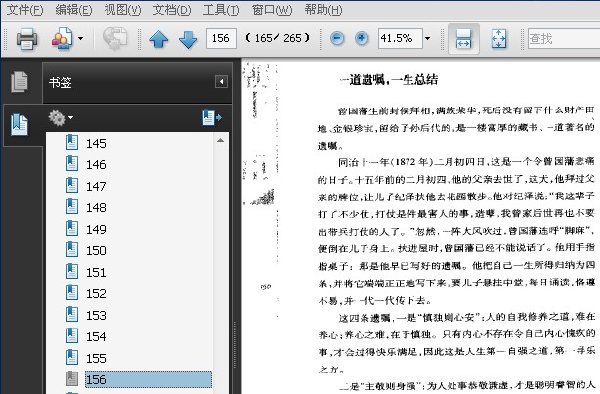Open the 编辑(E) menu

tap(74, 10)
